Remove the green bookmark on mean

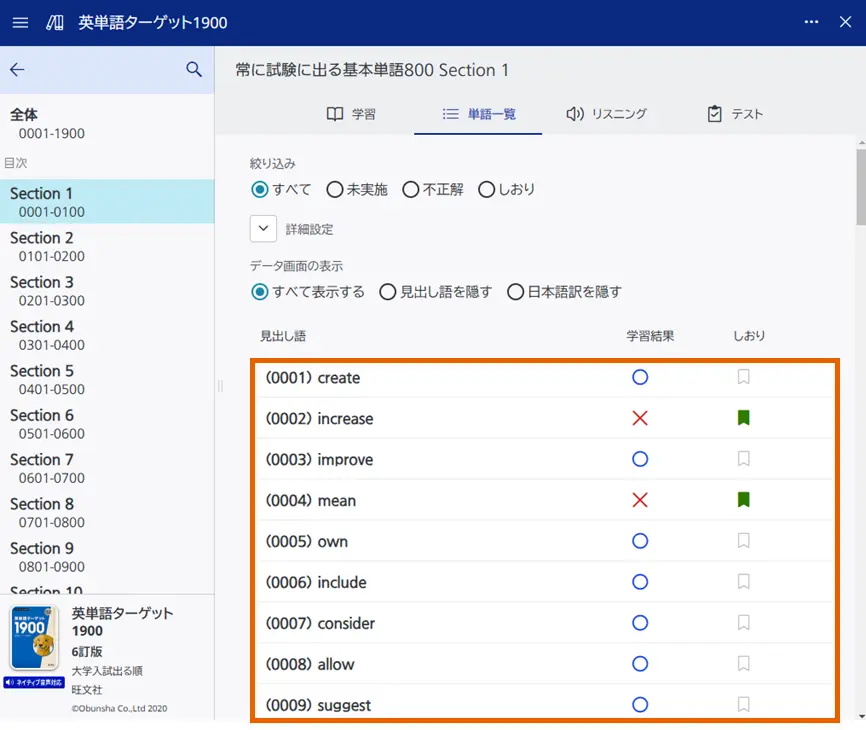(x=743, y=500)
